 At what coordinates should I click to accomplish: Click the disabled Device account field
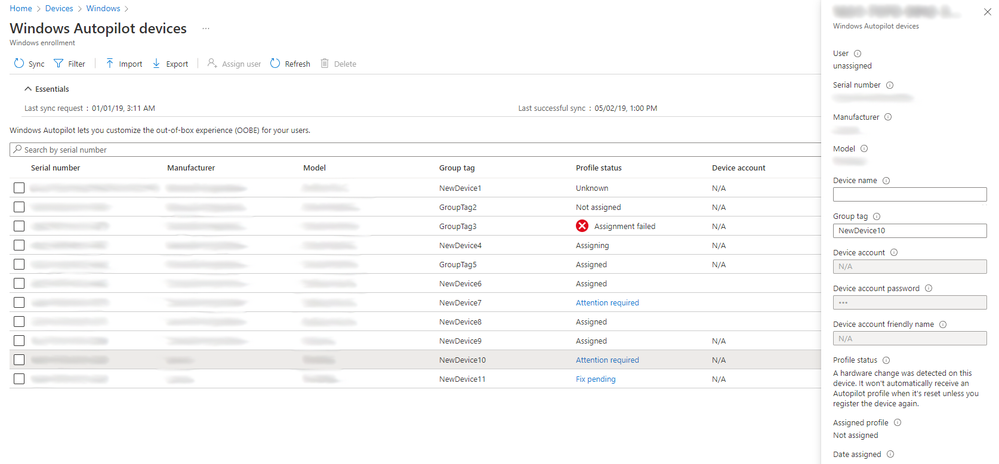(x=910, y=266)
